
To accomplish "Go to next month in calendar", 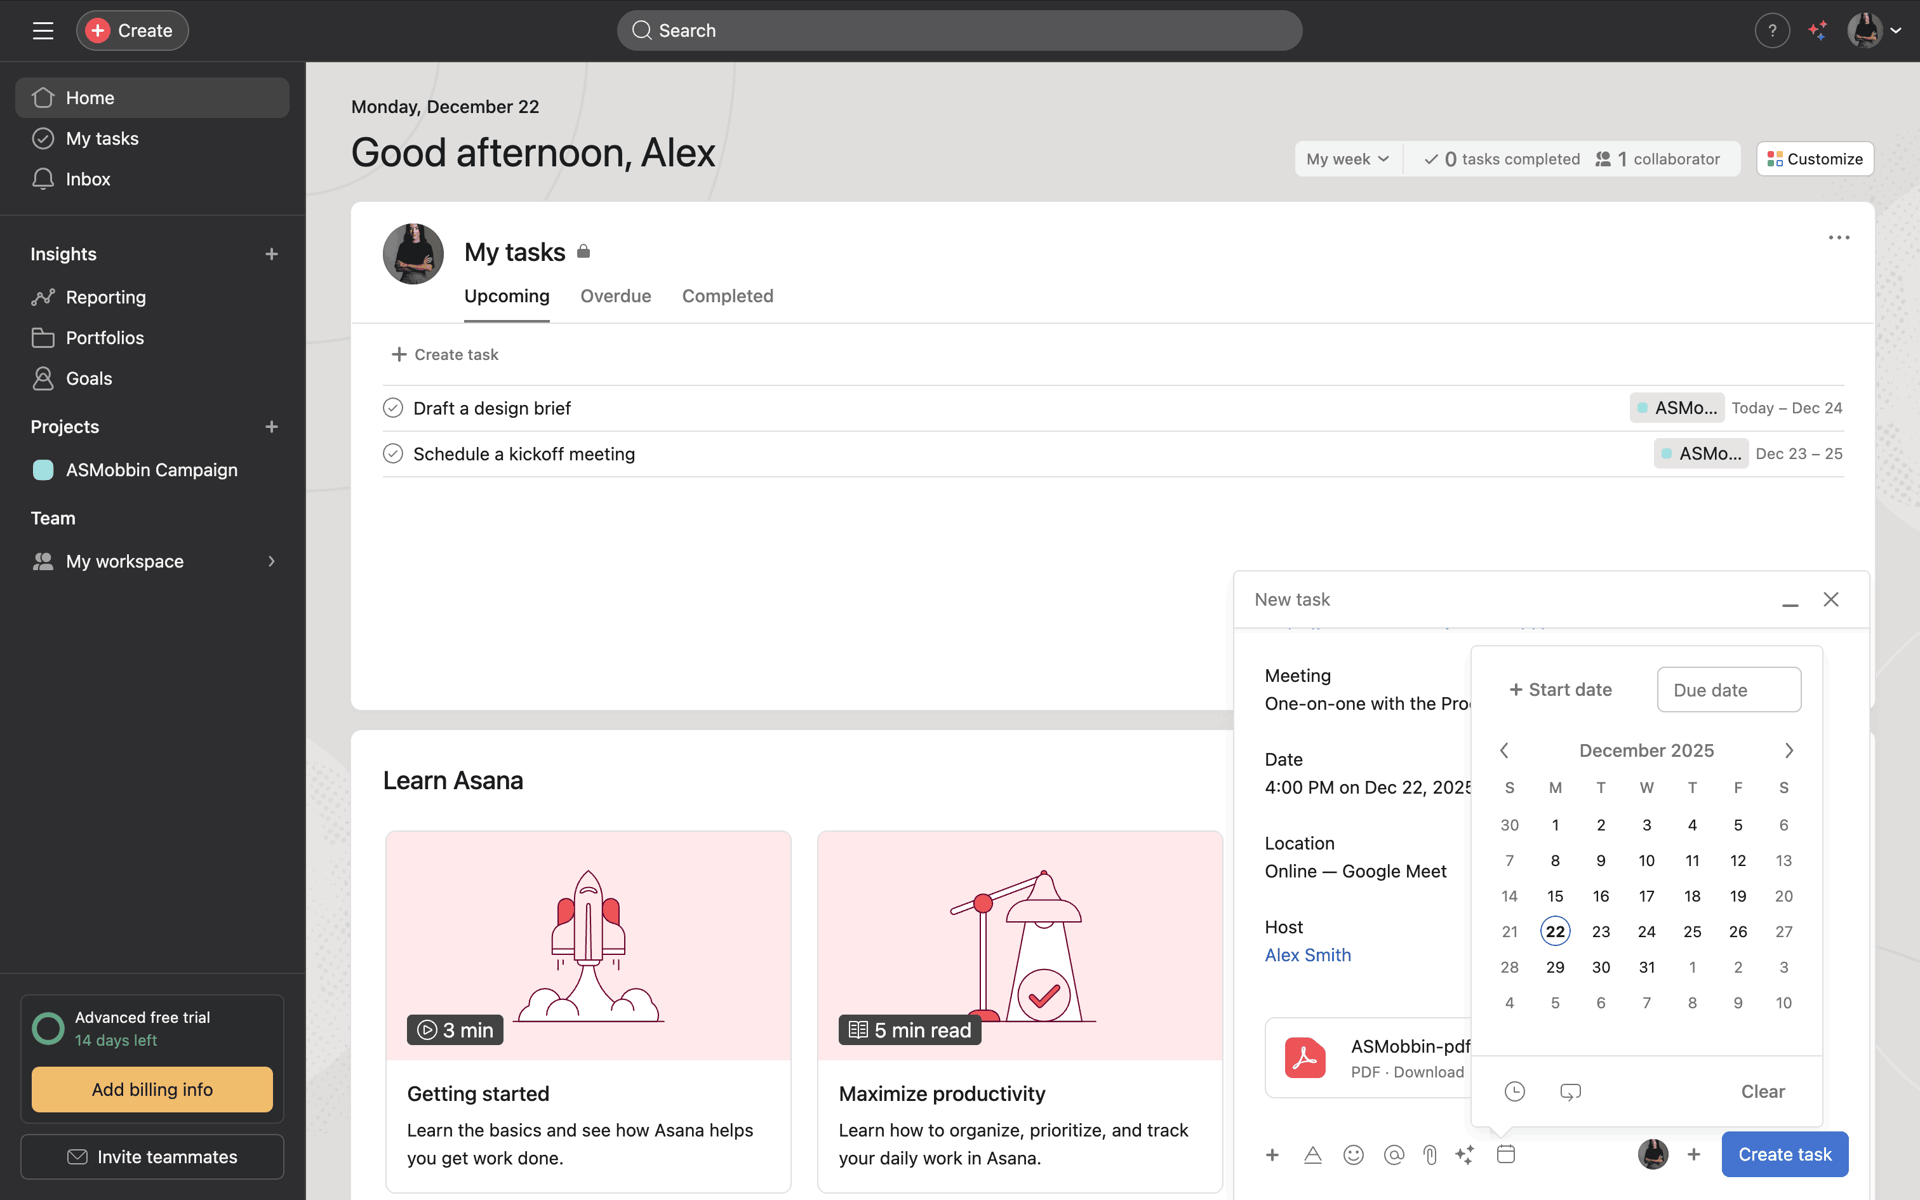I will [x=1789, y=751].
